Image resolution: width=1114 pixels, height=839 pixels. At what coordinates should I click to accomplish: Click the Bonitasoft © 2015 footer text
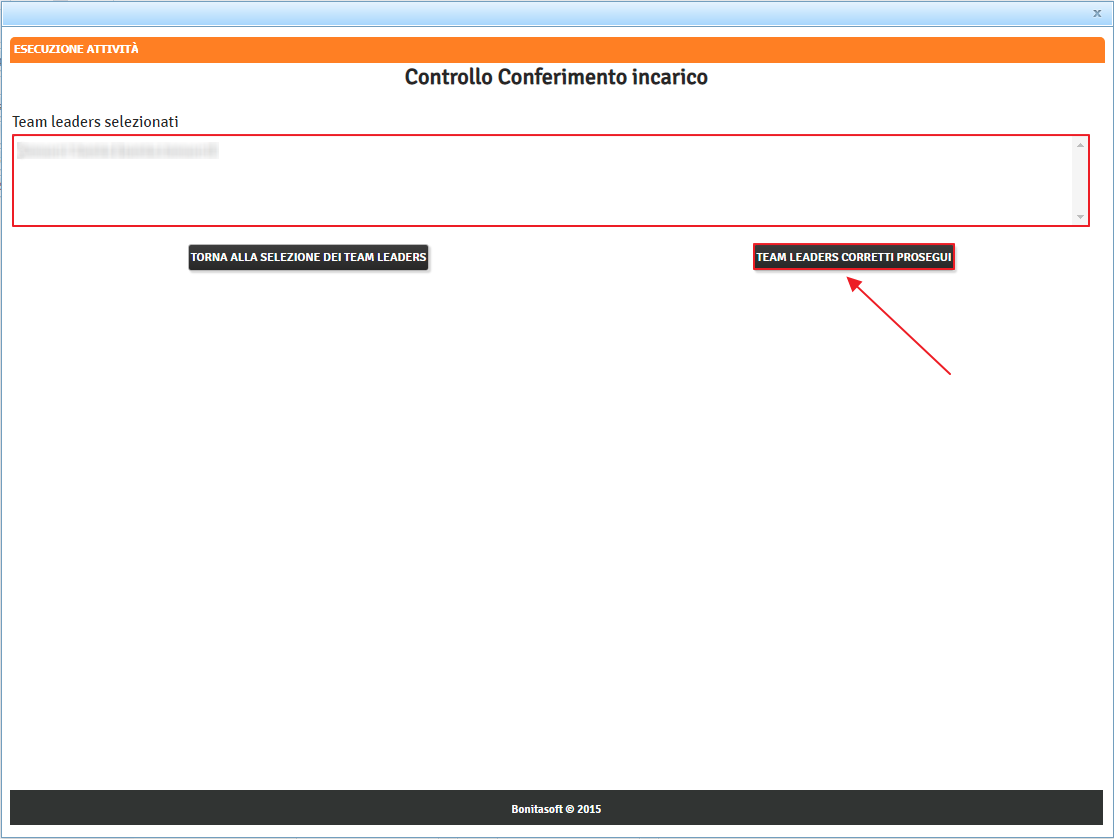[556, 809]
